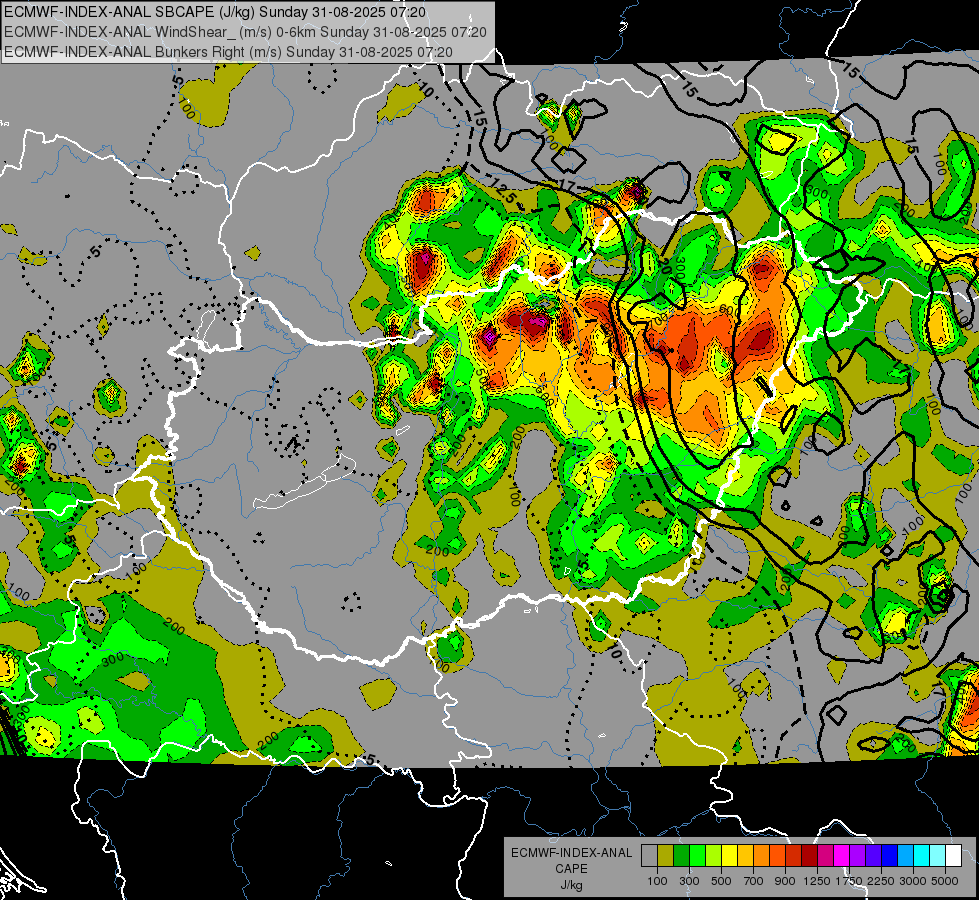Select the violet swatch left of 2250 tick
Screen dimensions: 979x900
pyautogui.click(x=873, y=855)
